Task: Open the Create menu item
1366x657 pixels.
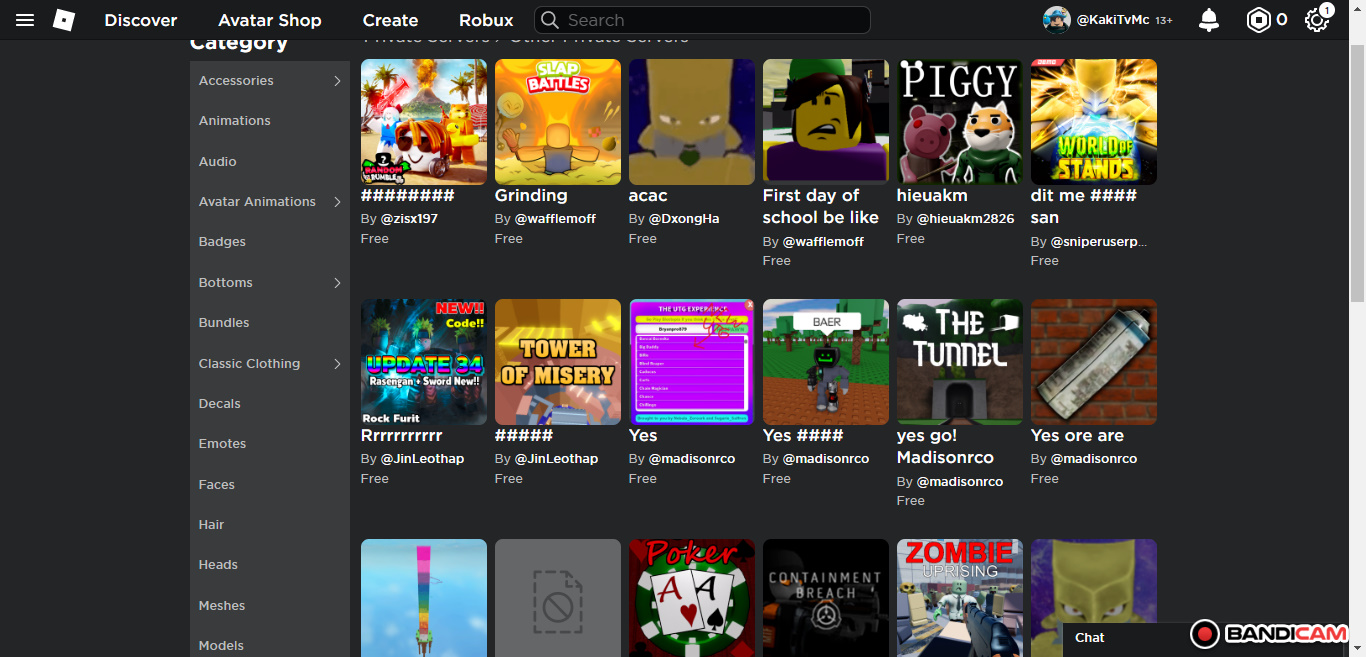Action: tap(390, 20)
